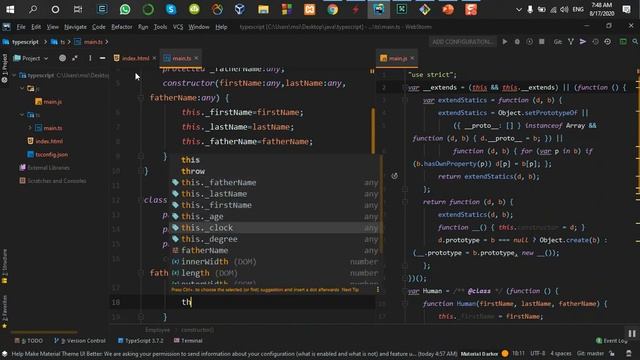Viewport: 640px width, 360px height.
Task: Collapse the ts folder node
Action: (22, 115)
